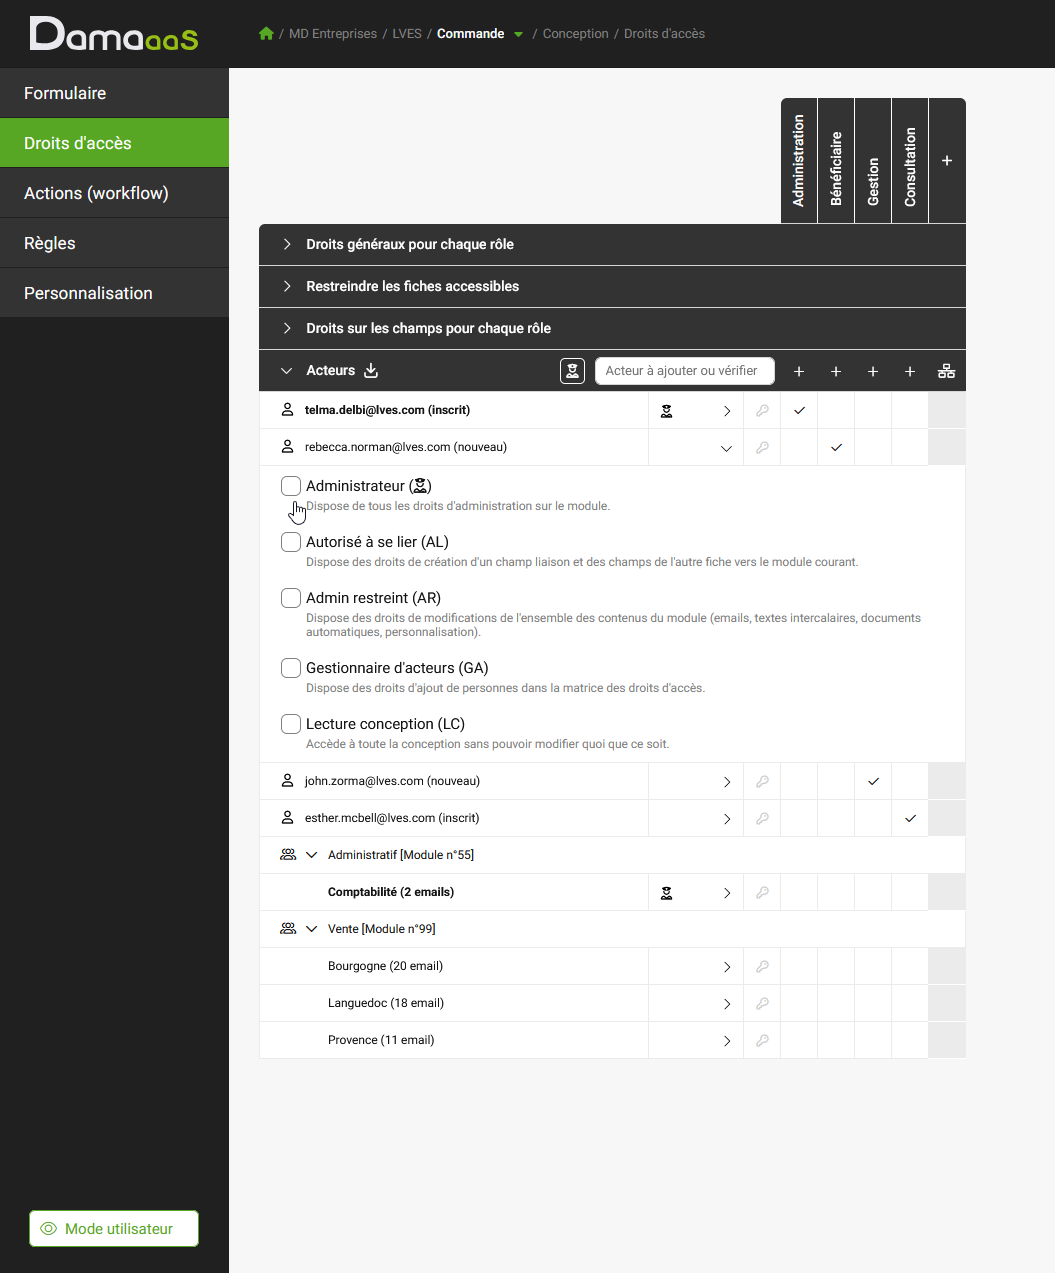
Task: Open the hierarchy icon in Acteurs header
Action: [946, 371]
